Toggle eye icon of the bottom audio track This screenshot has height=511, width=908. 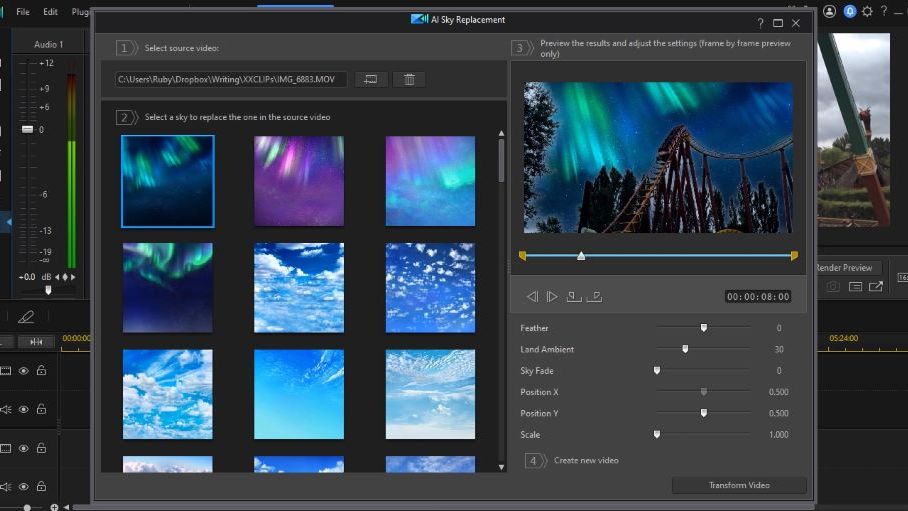(x=24, y=487)
